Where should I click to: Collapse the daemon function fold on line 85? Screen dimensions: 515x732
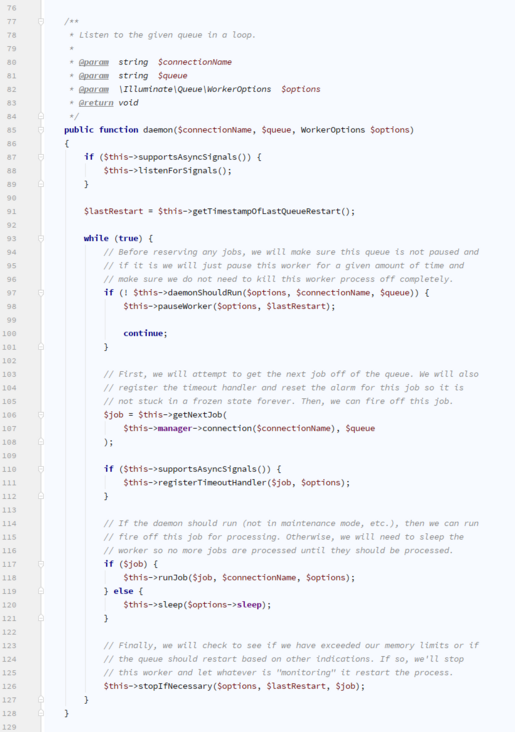coord(41,130)
